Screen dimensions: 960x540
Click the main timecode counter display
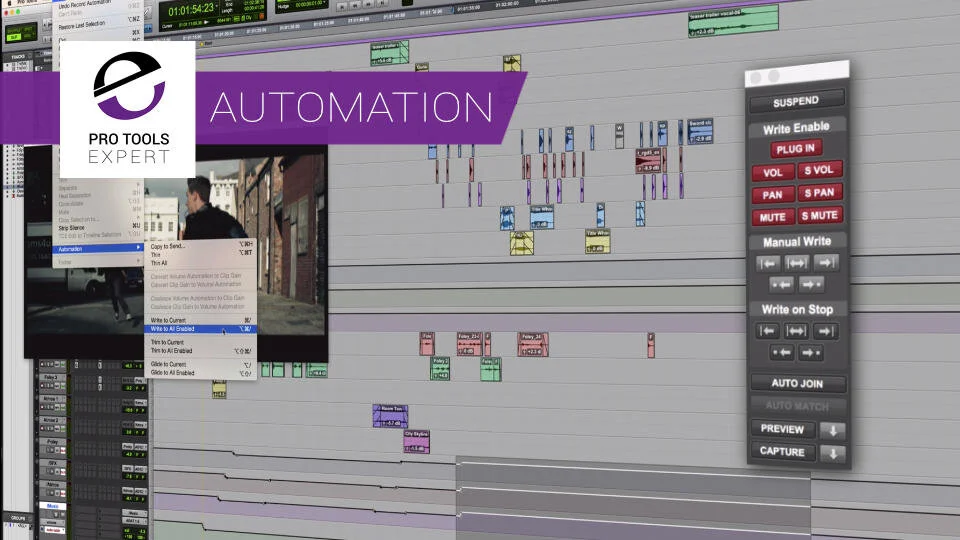click(191, 10)
